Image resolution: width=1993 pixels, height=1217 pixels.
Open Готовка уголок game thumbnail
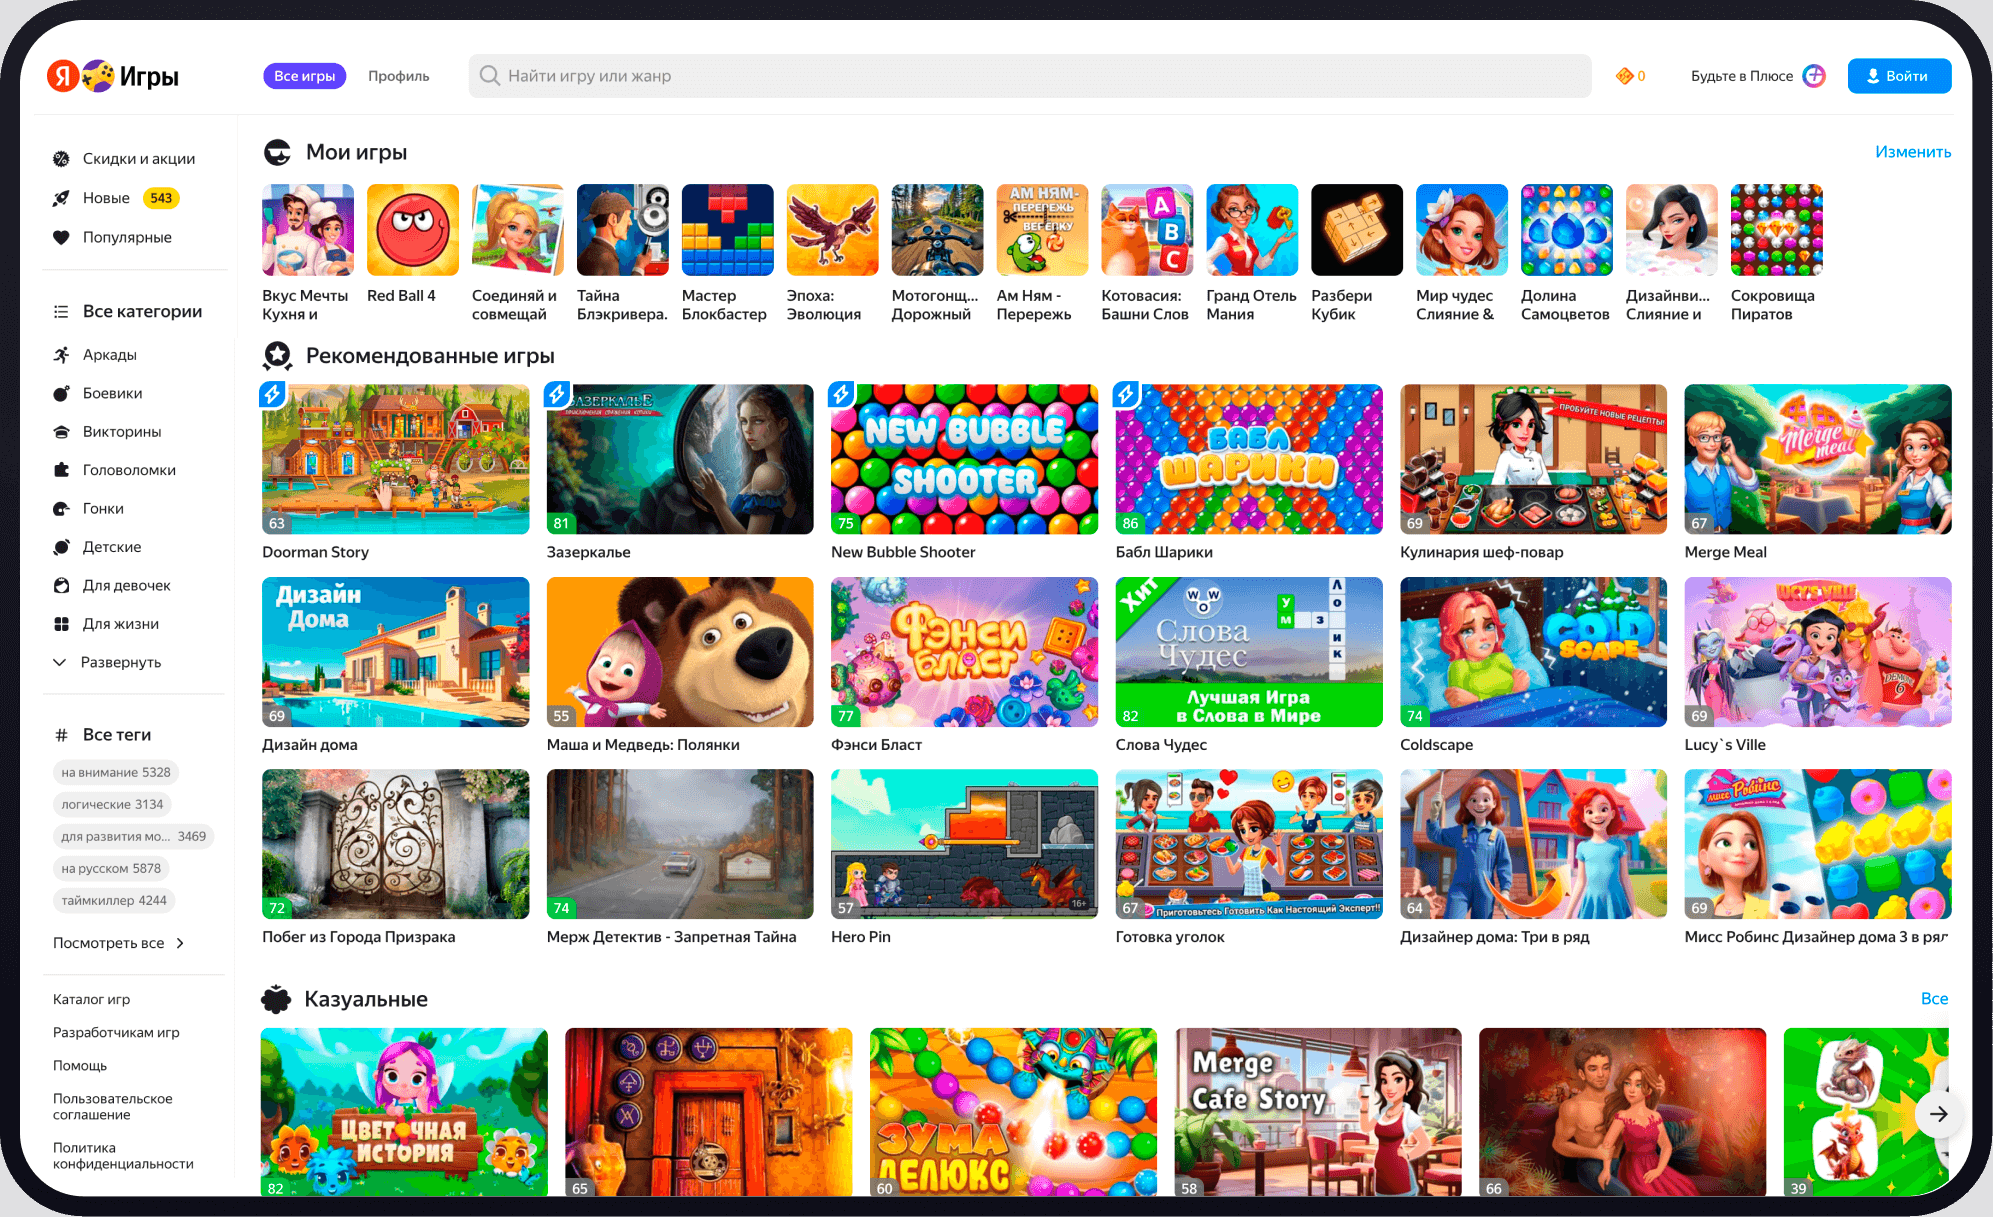coord(1249,844)
